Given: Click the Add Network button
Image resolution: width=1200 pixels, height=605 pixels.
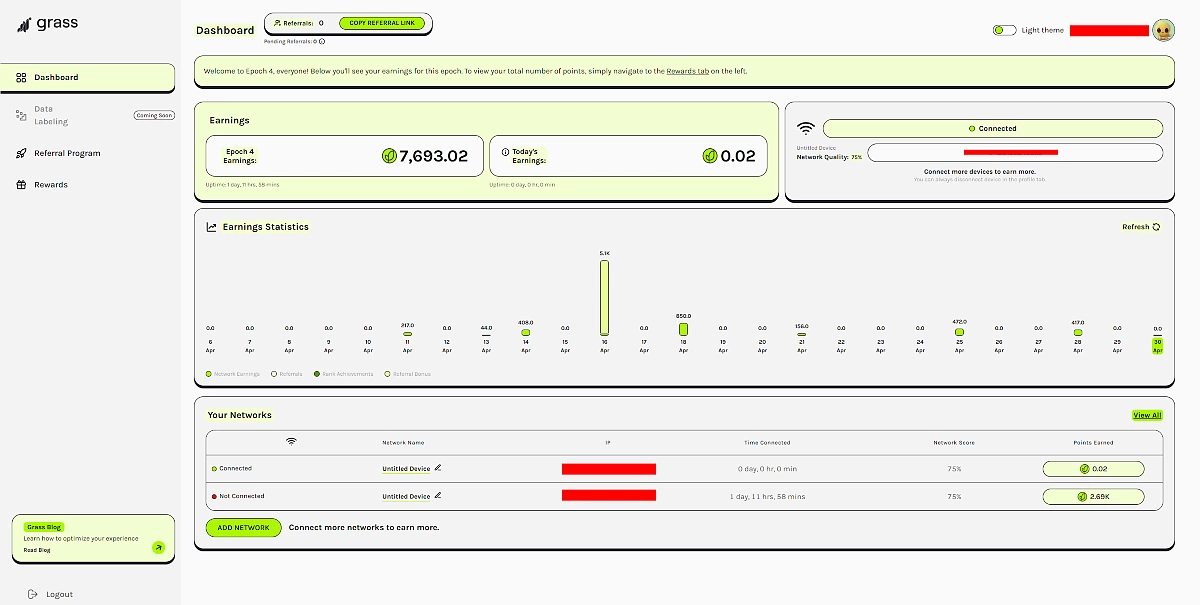Looking at the screenshot, I should [x=243, y=527].
